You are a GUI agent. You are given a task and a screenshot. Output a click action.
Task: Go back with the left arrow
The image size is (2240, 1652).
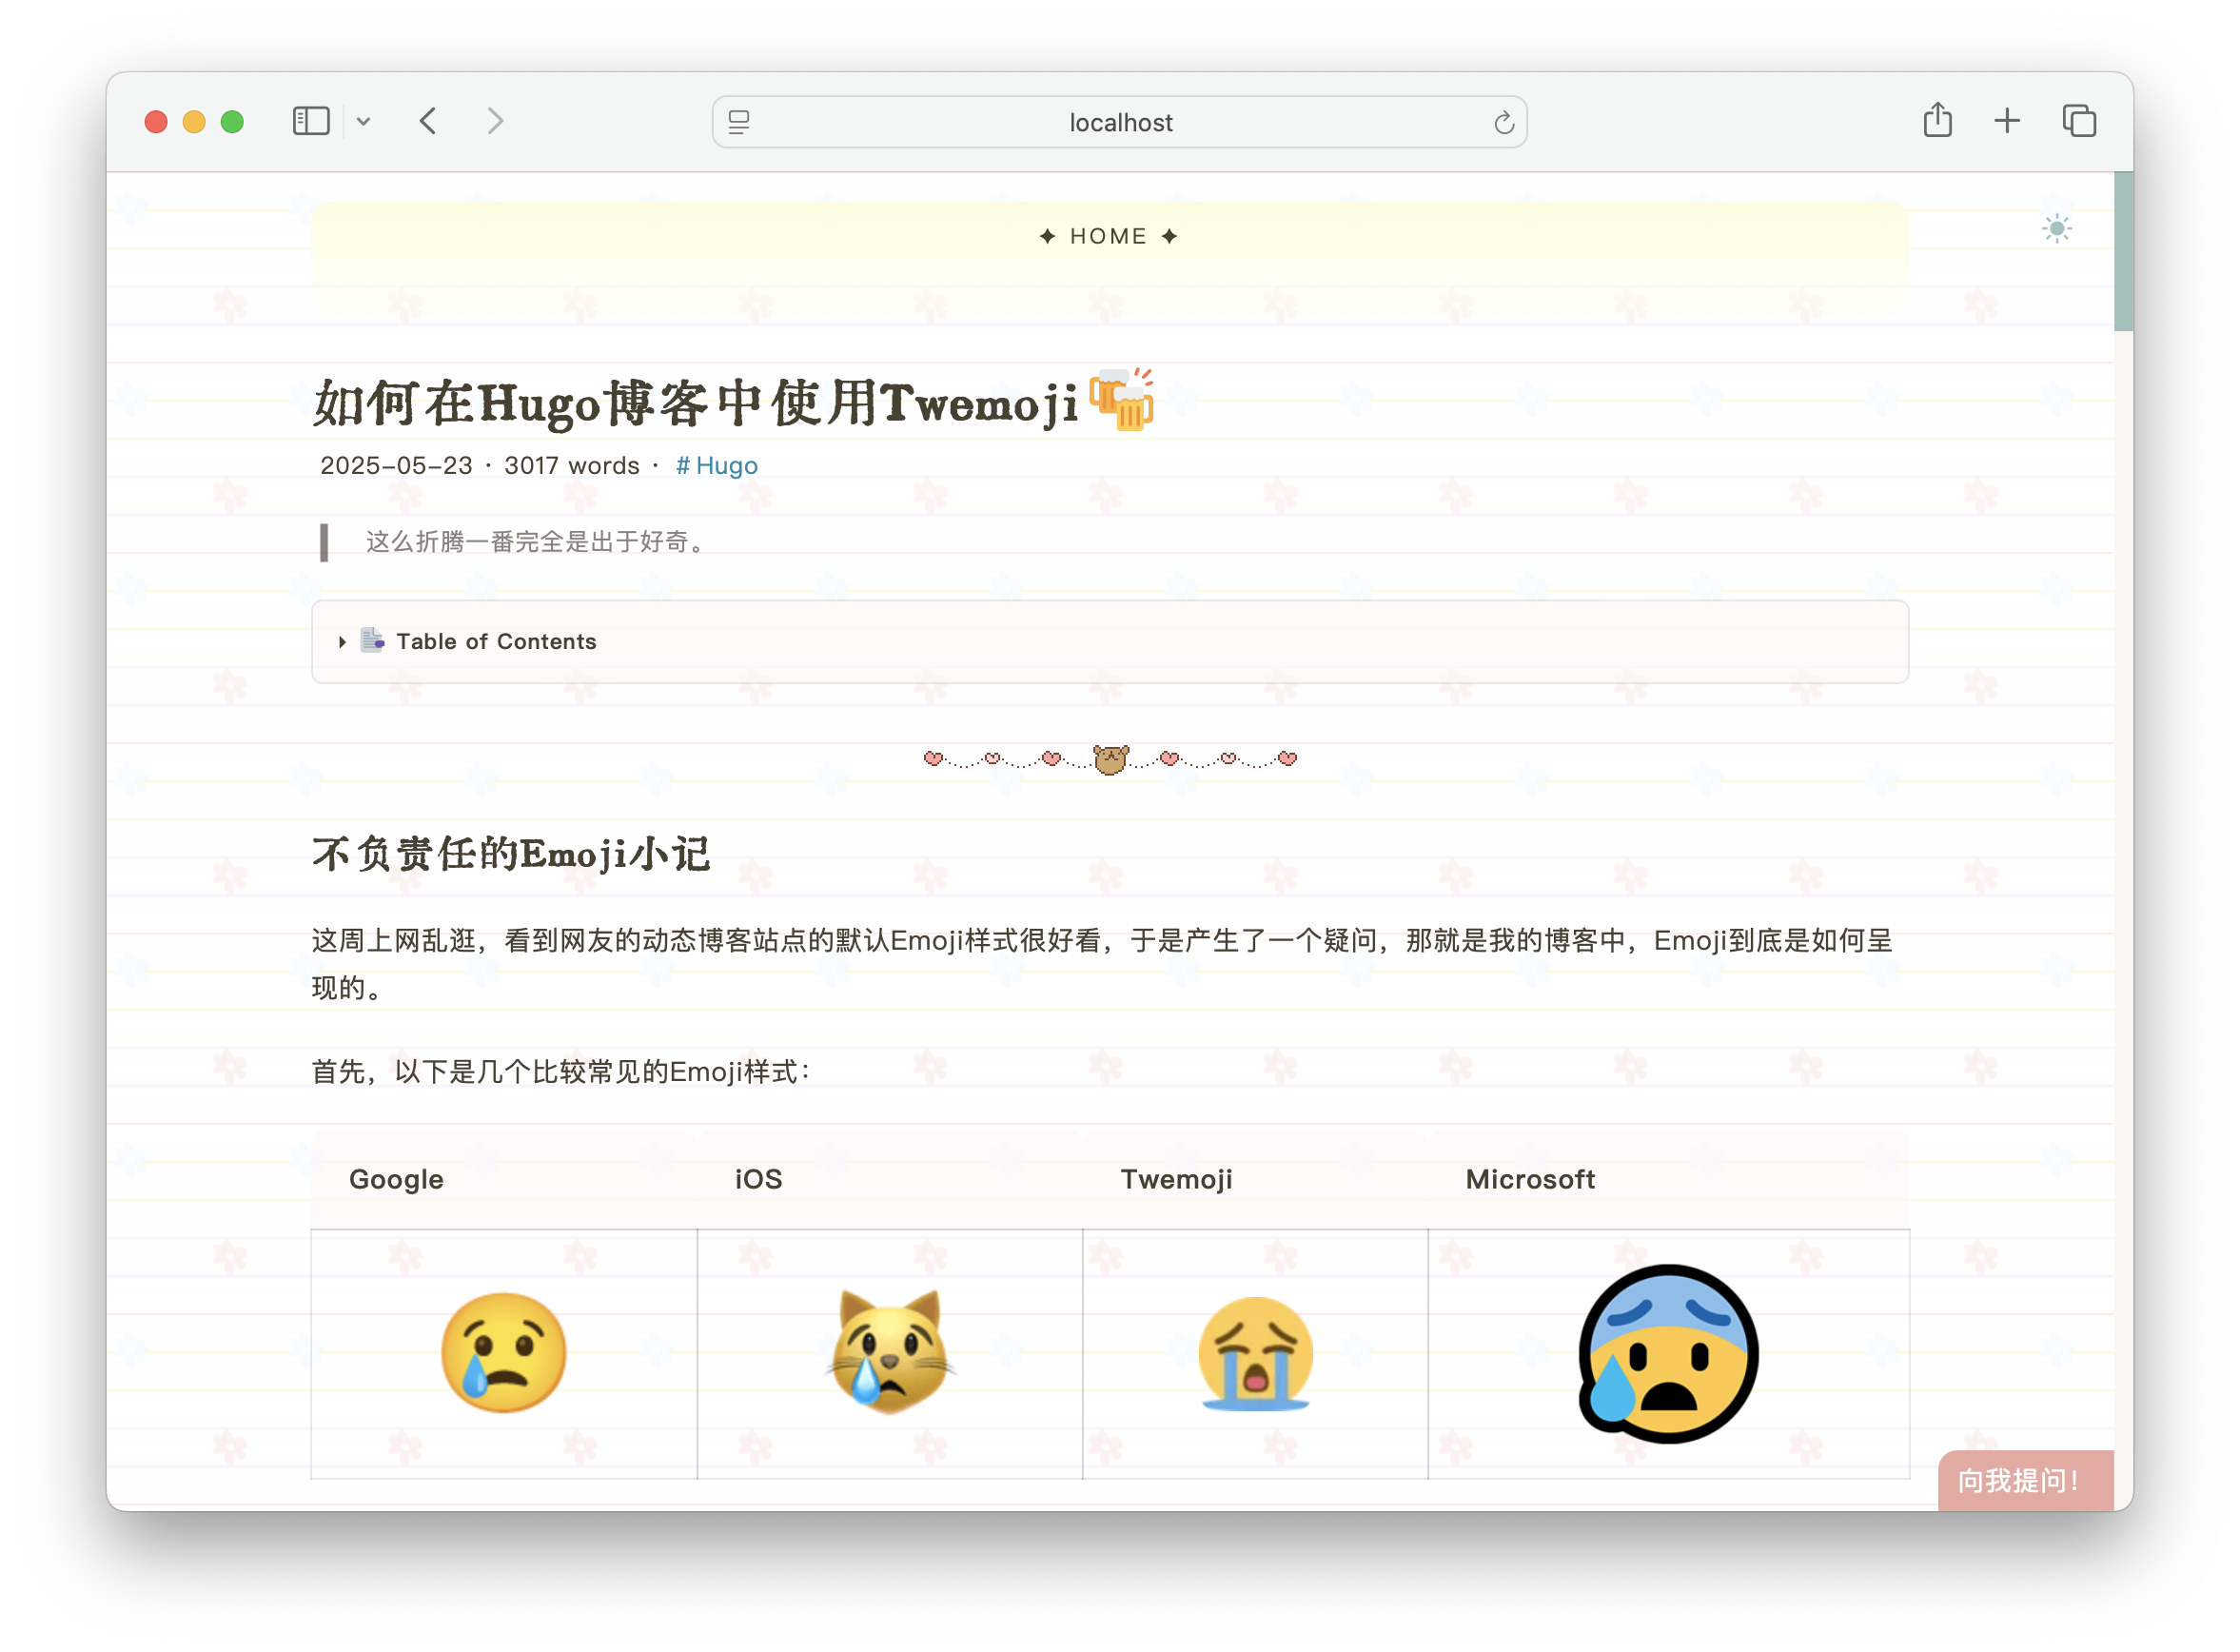pyautogui.click(x=428, y=121)
